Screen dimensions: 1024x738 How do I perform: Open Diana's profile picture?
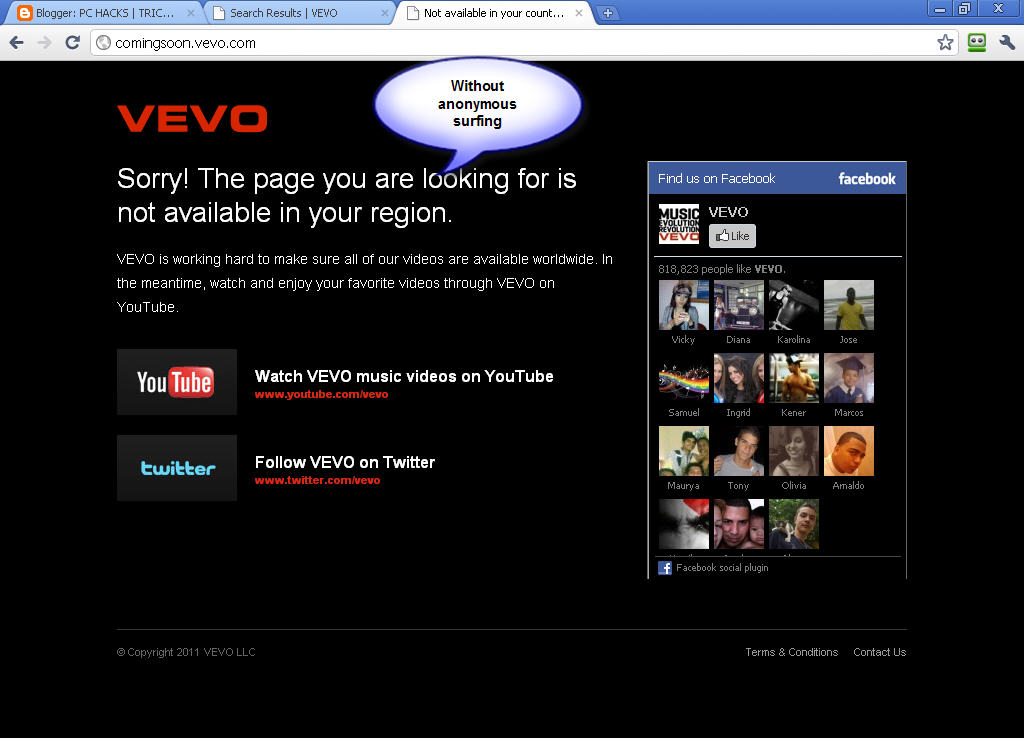[739, 305]
